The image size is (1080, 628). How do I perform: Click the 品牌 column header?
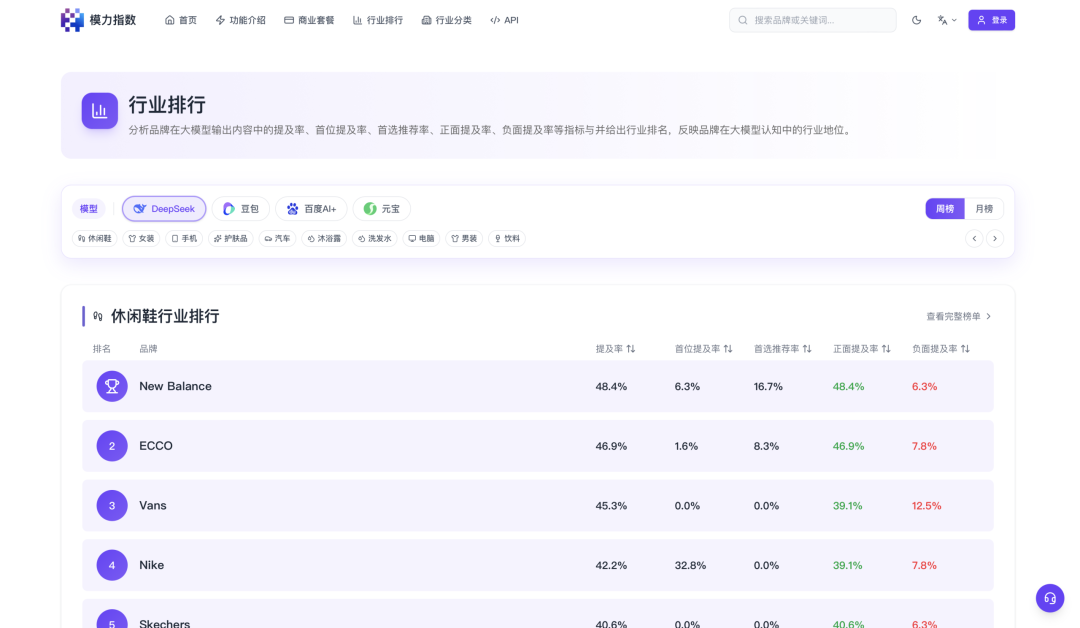coord(148,349)
